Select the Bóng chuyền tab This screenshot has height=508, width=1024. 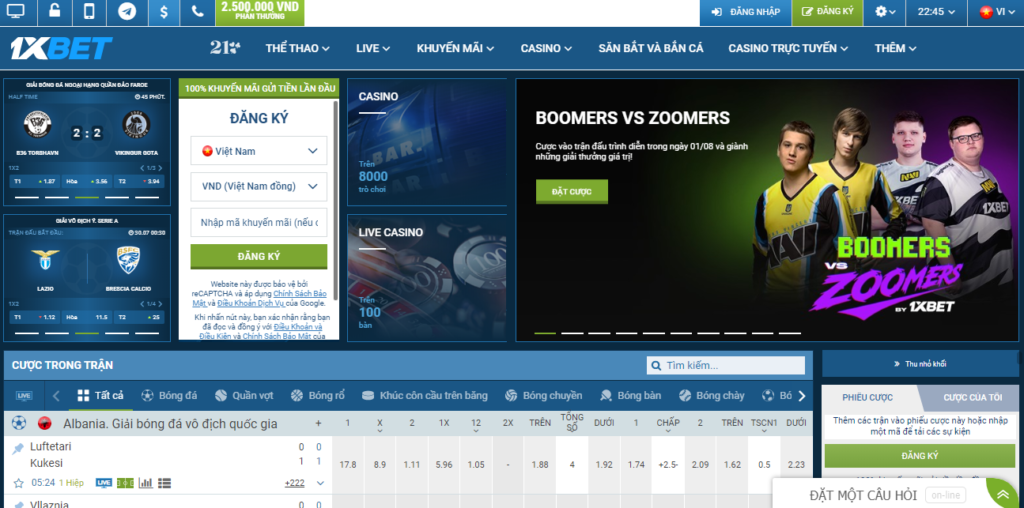coord(543,396)
